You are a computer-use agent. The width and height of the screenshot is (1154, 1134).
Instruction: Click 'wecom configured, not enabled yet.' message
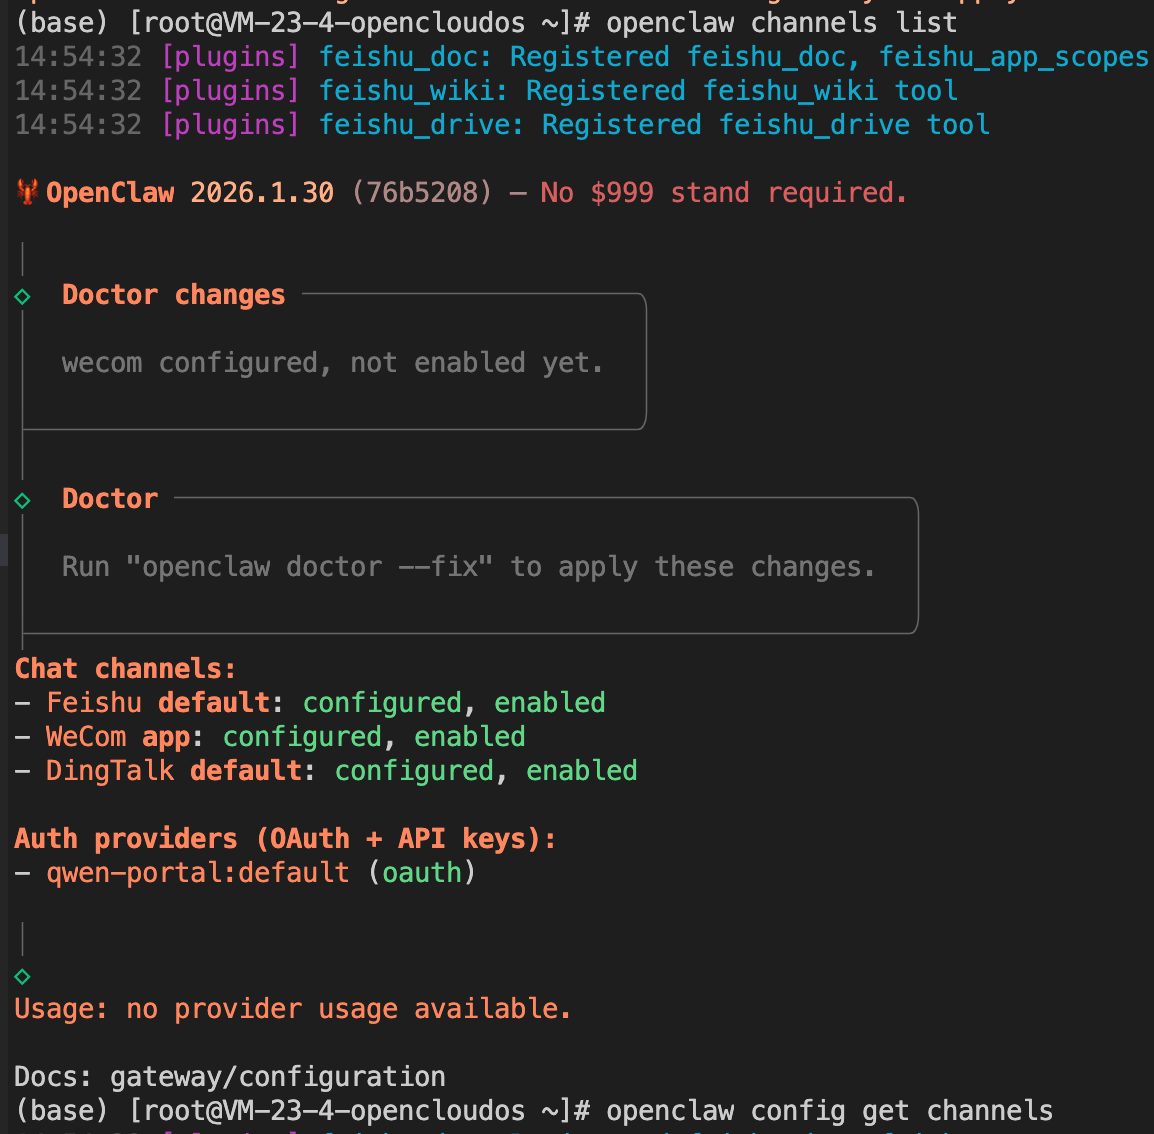point(333,363)
